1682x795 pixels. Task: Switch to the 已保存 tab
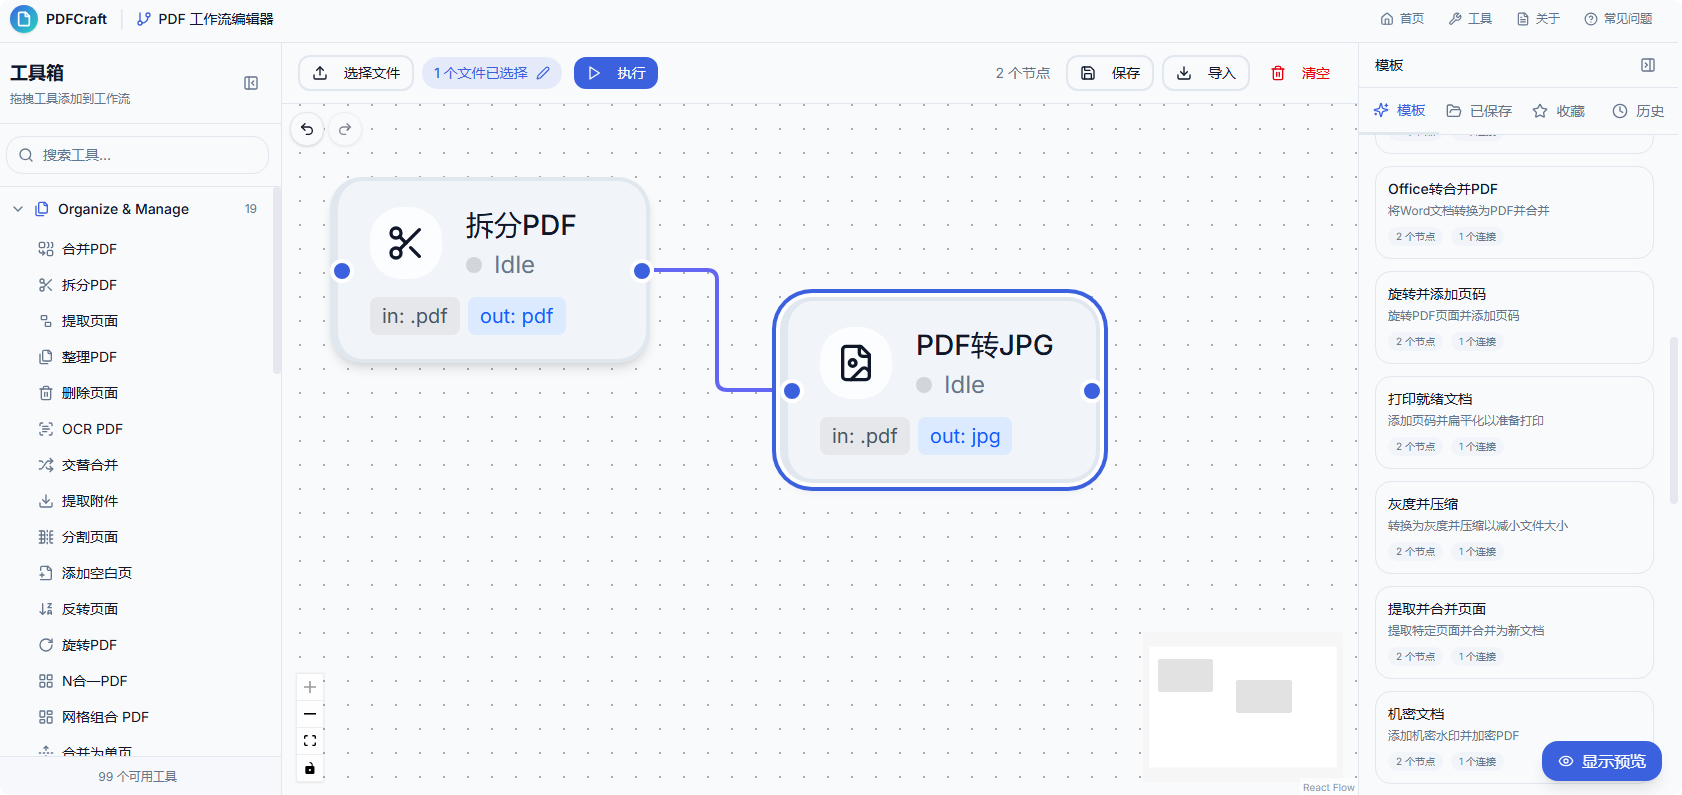coord(1479,111)
